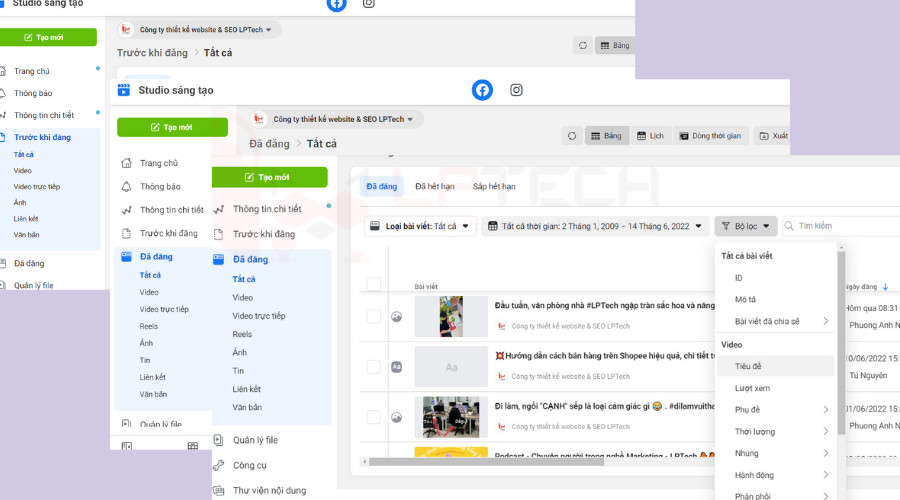The image size is (900, 500).
Task: Open the Loại bài viết dropdown
Action: tap(419, 226)
